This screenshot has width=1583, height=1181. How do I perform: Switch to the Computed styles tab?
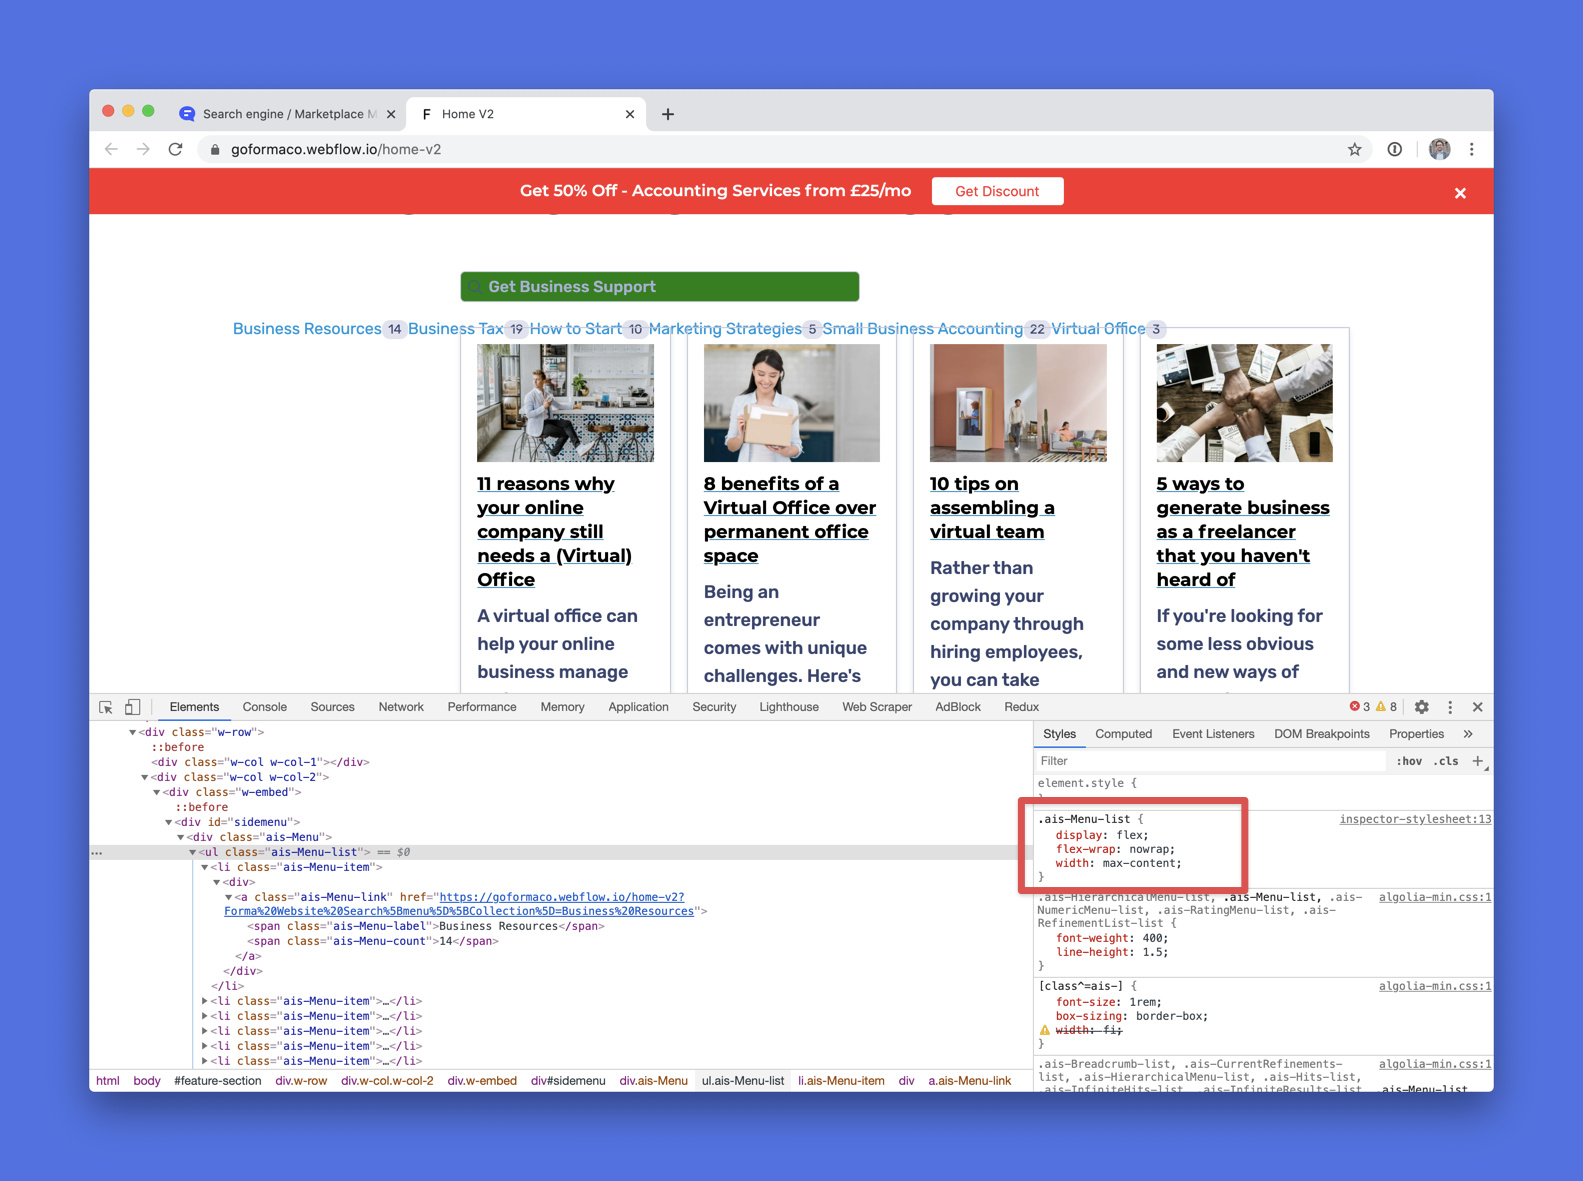tap(1123, 734)
